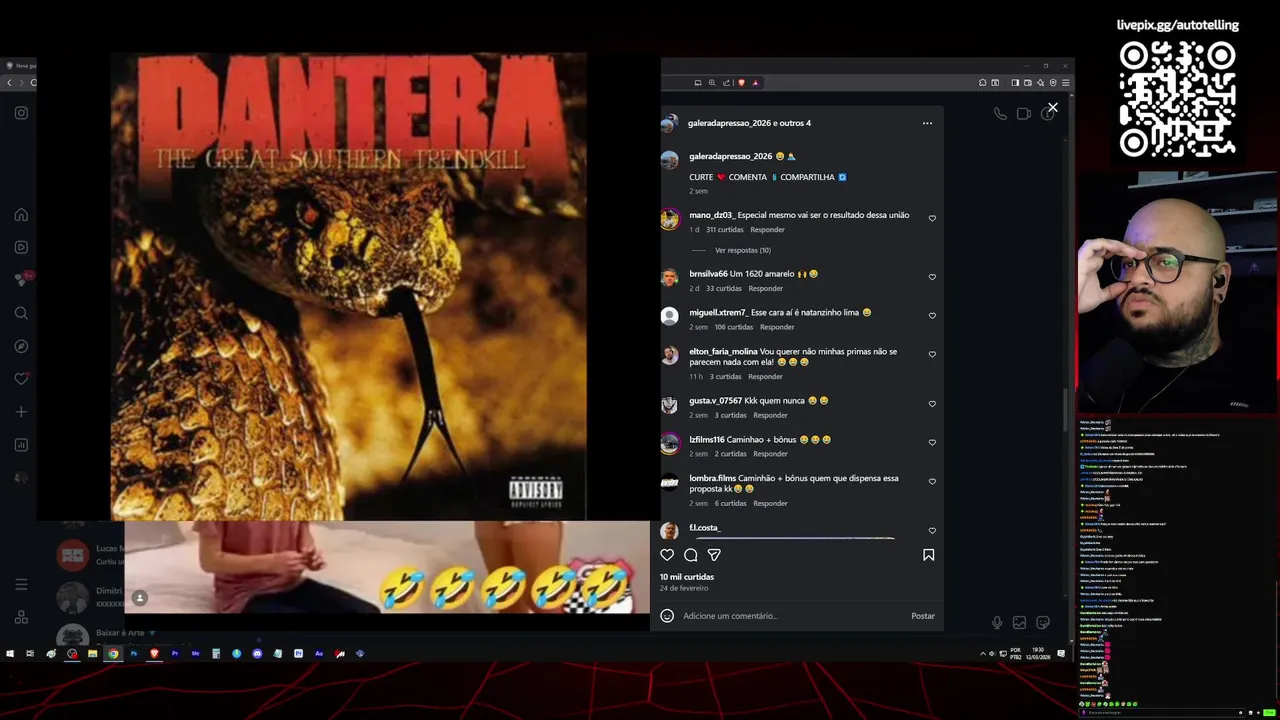Click the image attach icon in message bar
Viewport: 1280px width, 720px height.
tap(1019, 622)
